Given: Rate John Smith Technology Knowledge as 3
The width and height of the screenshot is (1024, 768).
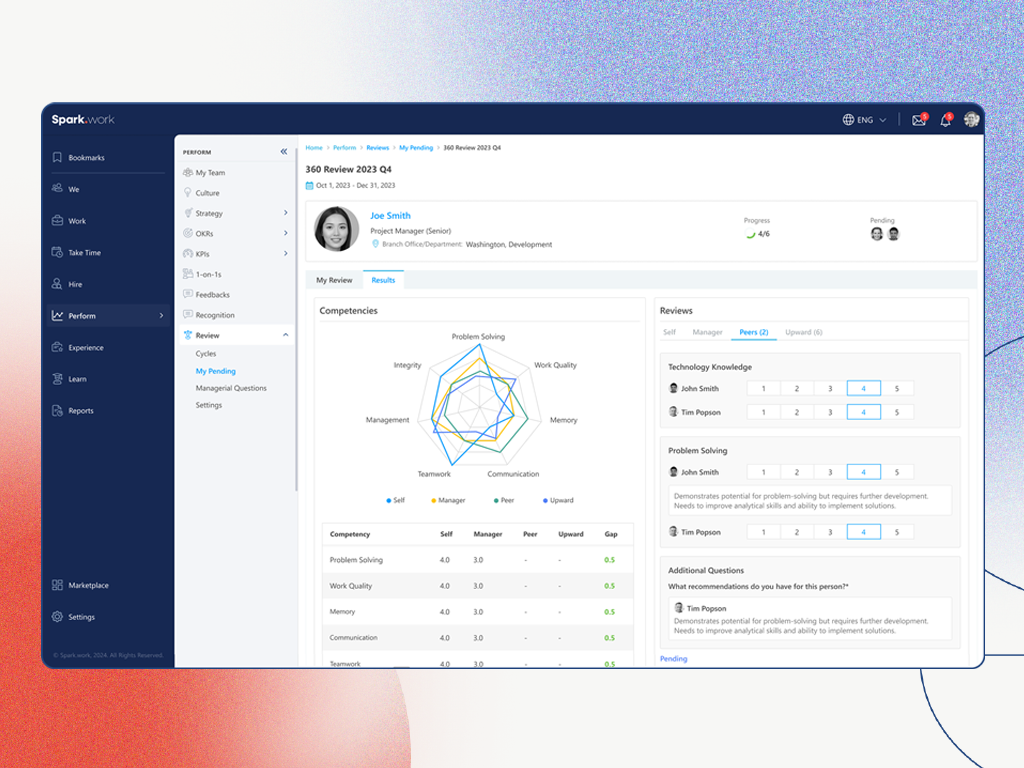Looking at the screenshot, I should click(830, 389).
